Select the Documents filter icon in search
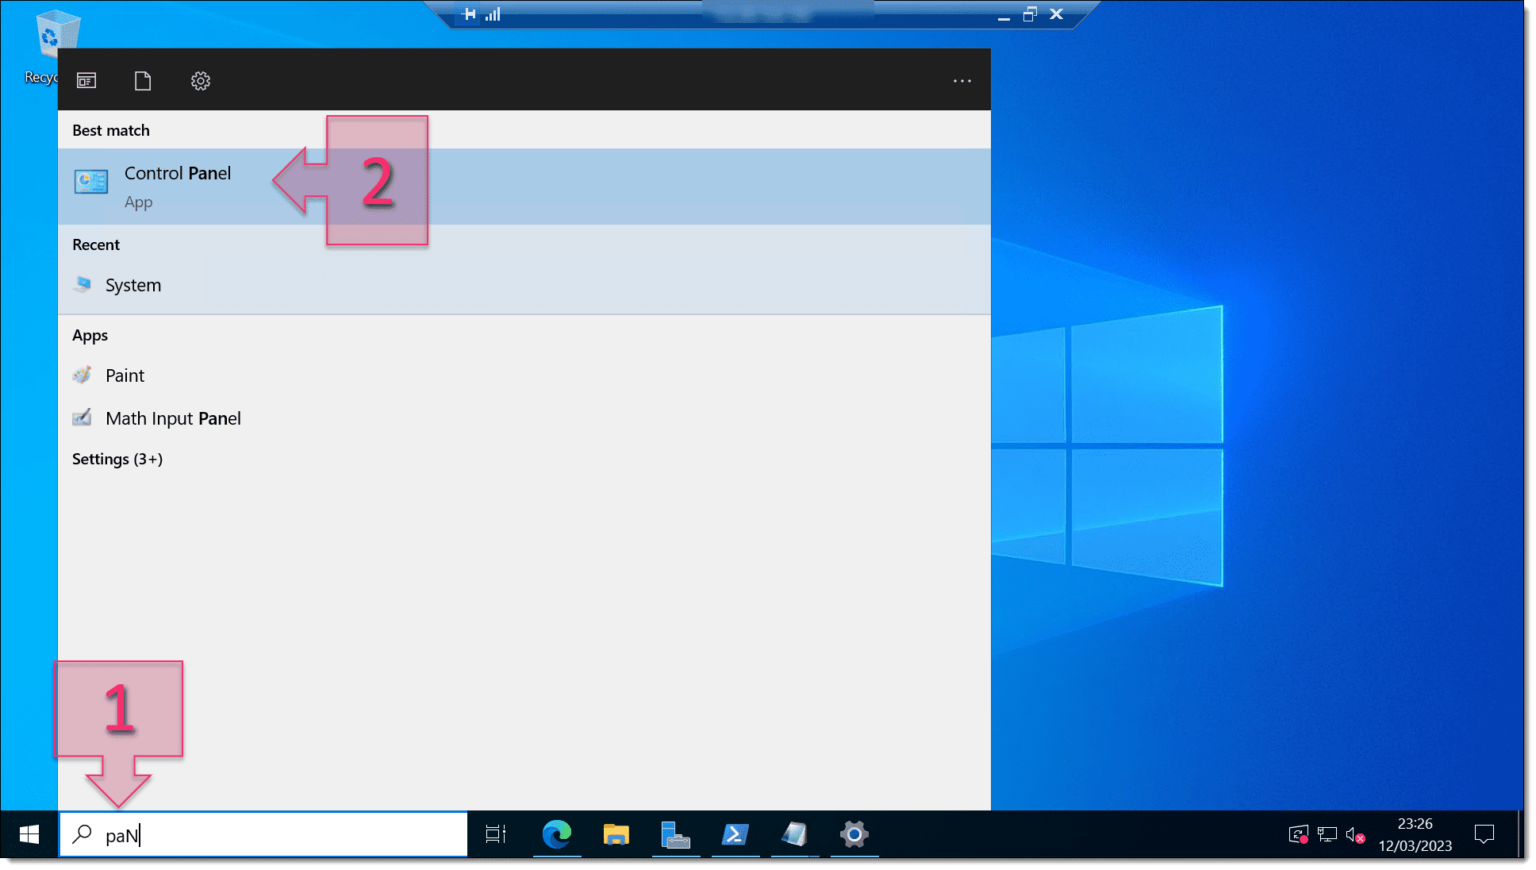 tap(143, 80)
